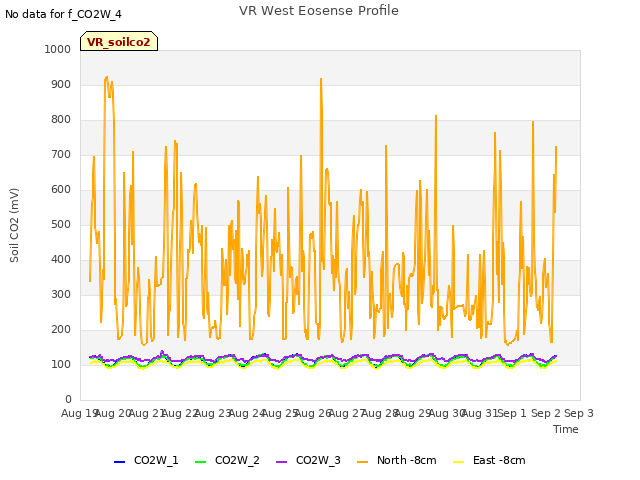The image size is (640, 480).
Task: Click the 700 y-axis tick label
Action: [61, 155]
